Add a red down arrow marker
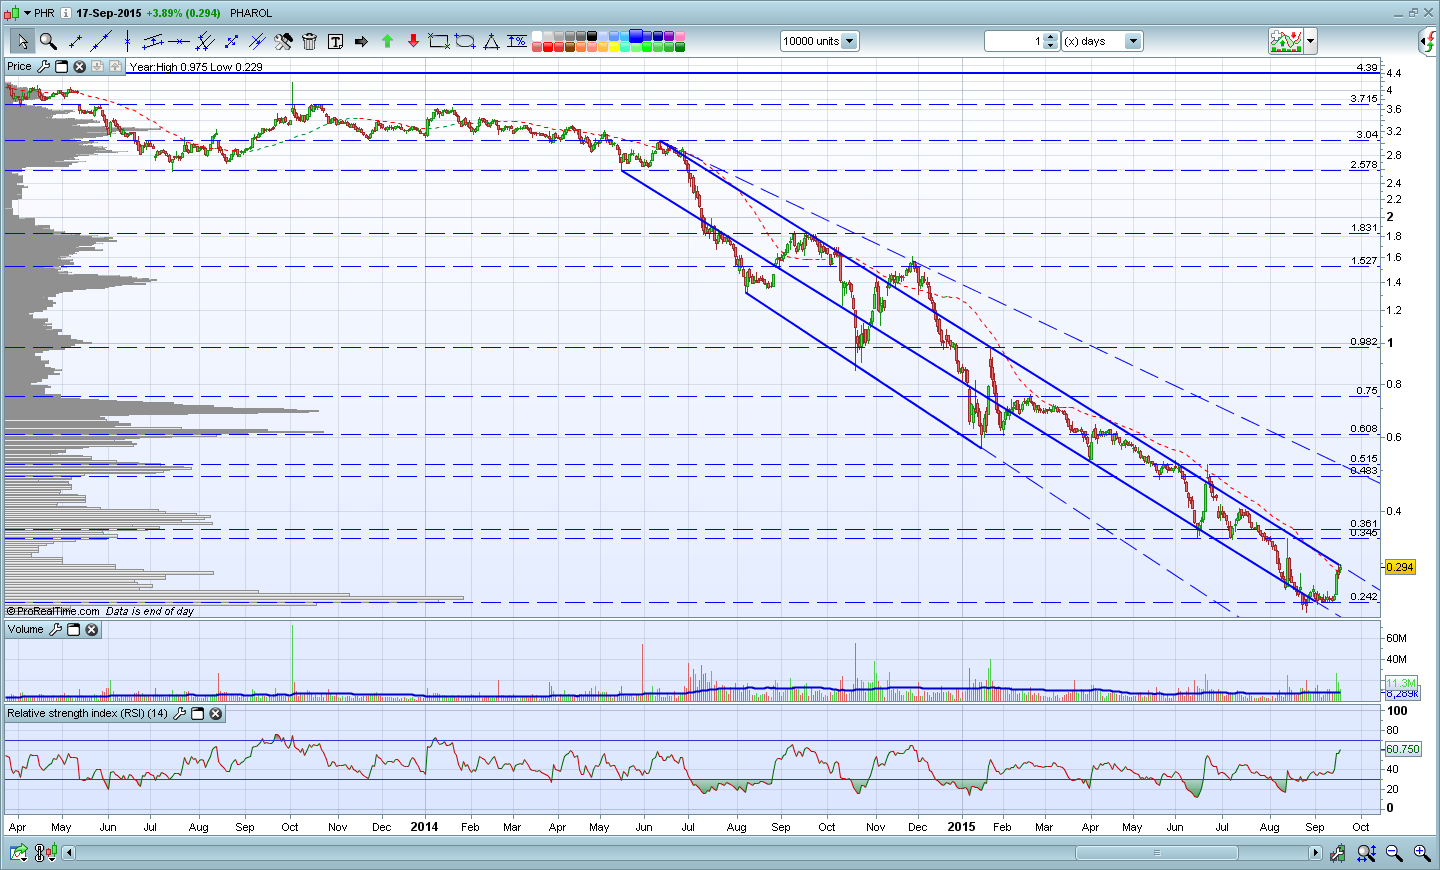Screen dimensions: 1440x870 [x=413, y=41]
